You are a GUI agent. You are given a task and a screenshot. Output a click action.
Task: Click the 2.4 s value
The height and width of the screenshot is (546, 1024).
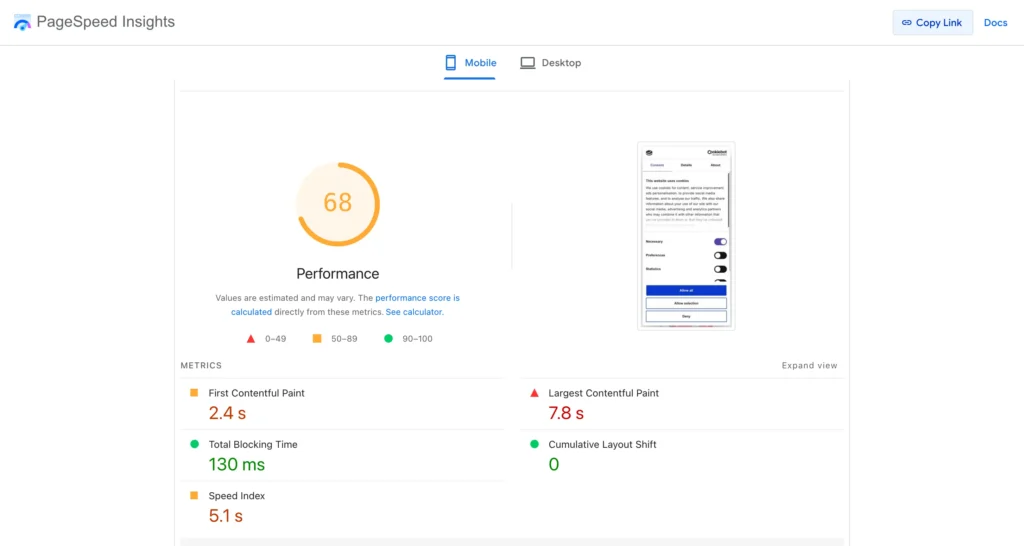pos(227,413)
